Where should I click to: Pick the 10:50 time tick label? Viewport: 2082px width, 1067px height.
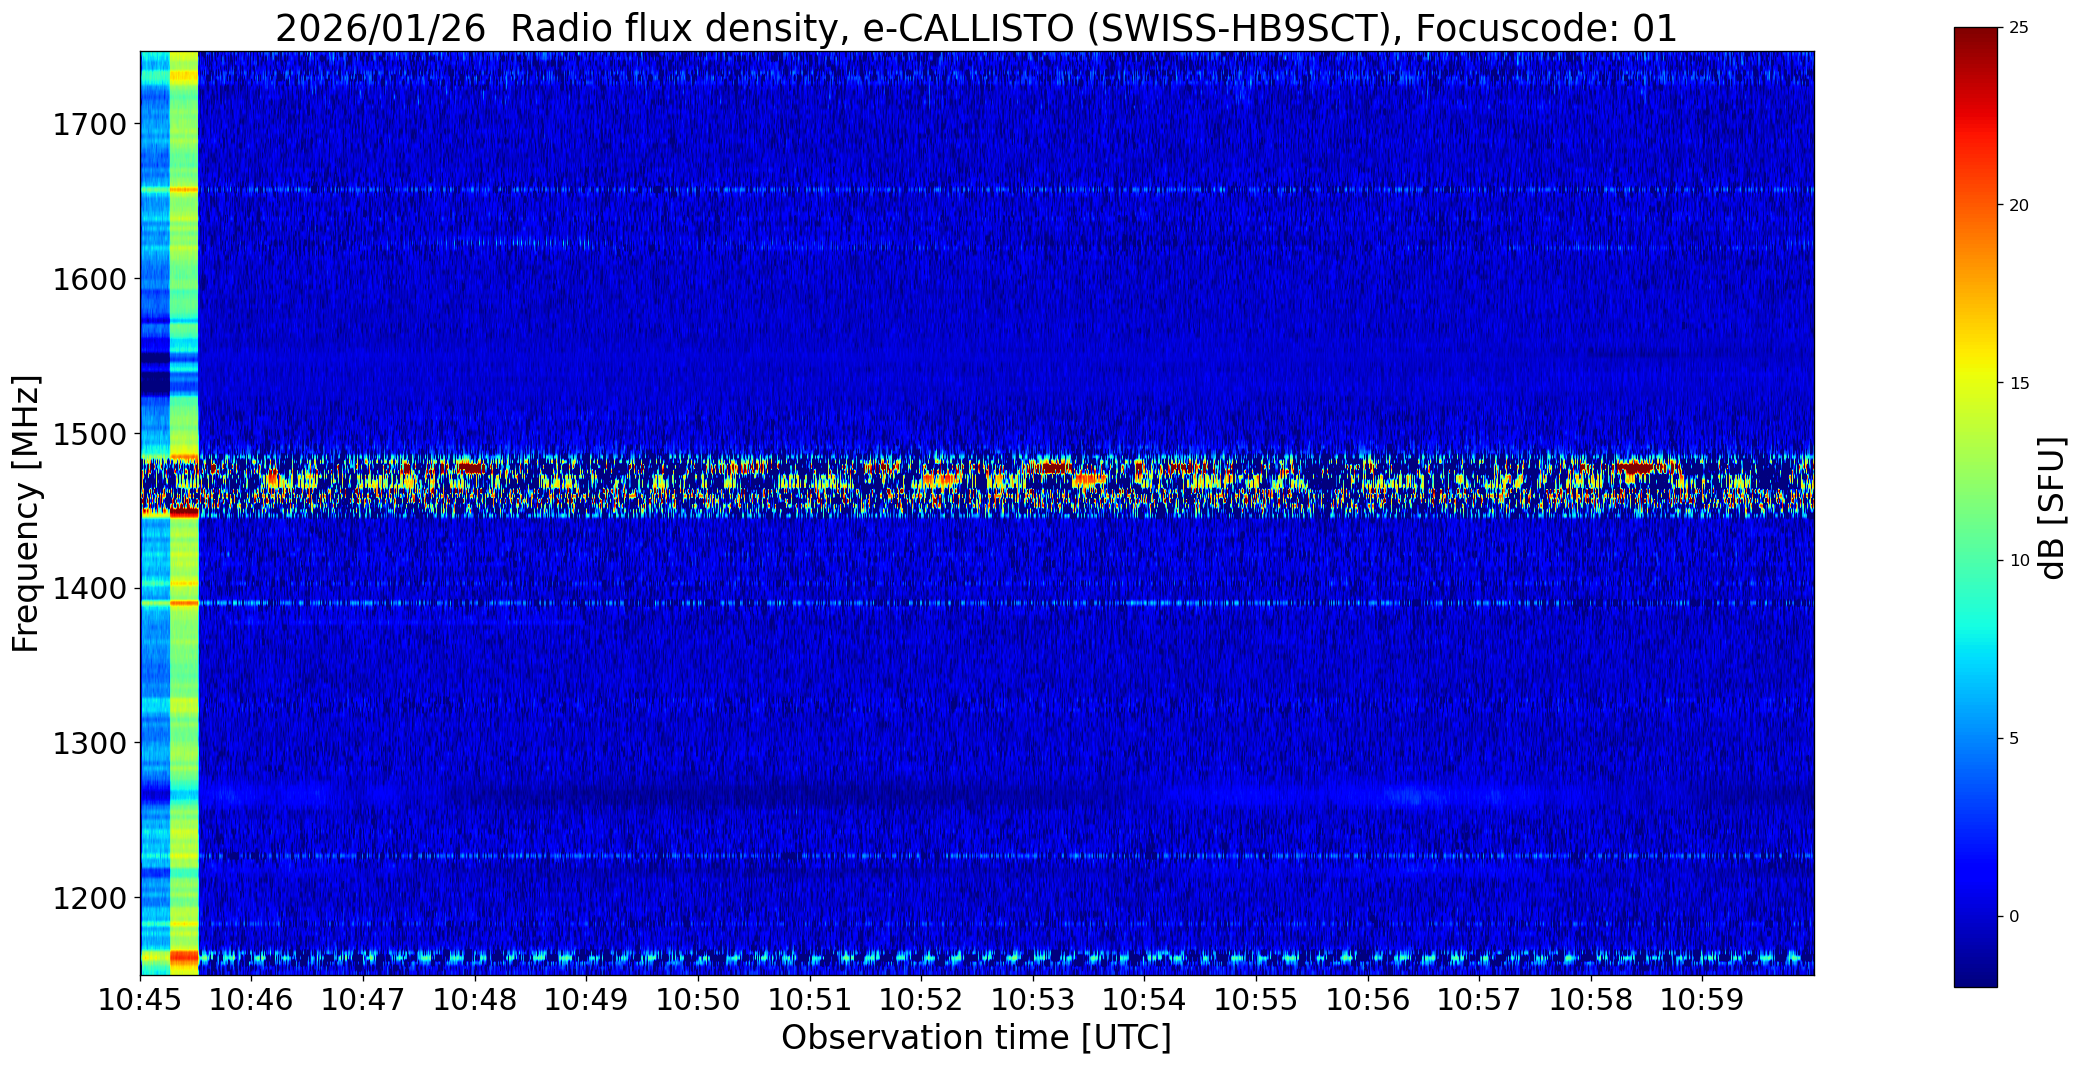(698, 999)
